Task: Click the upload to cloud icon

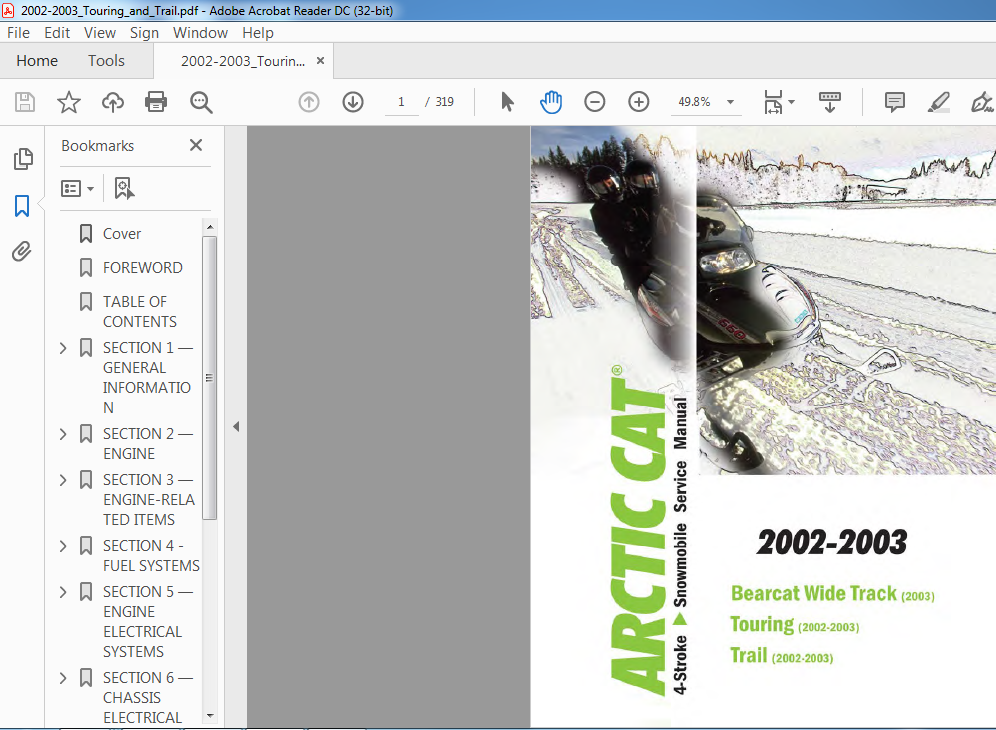Action: tap(112, 102)
